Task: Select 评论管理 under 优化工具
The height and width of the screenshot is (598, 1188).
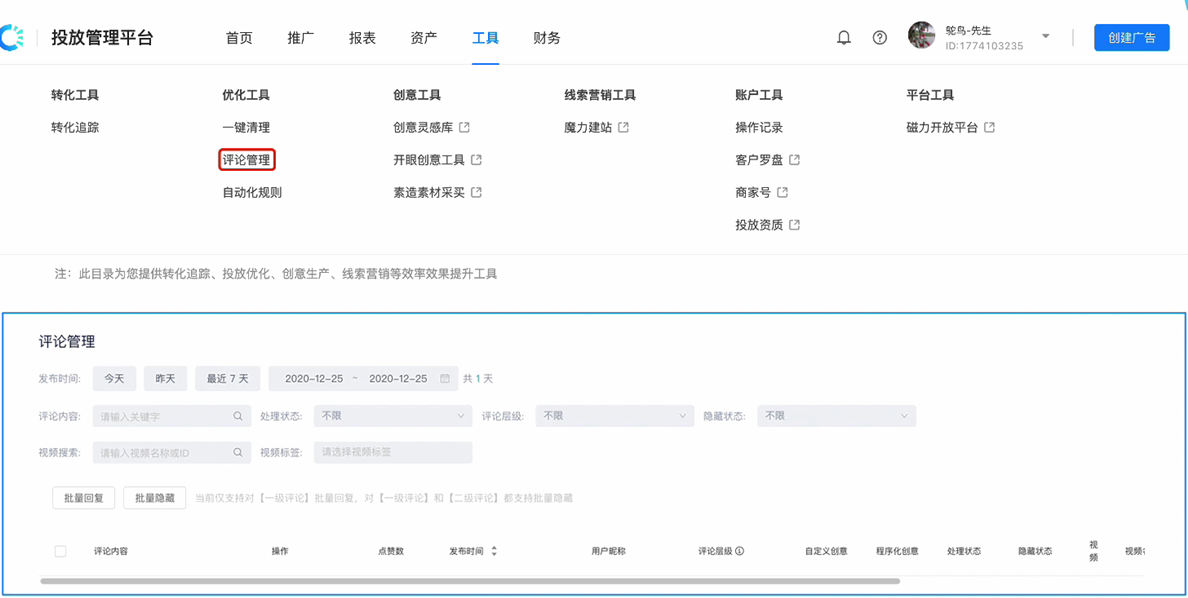Action: (x=246, y=160)
